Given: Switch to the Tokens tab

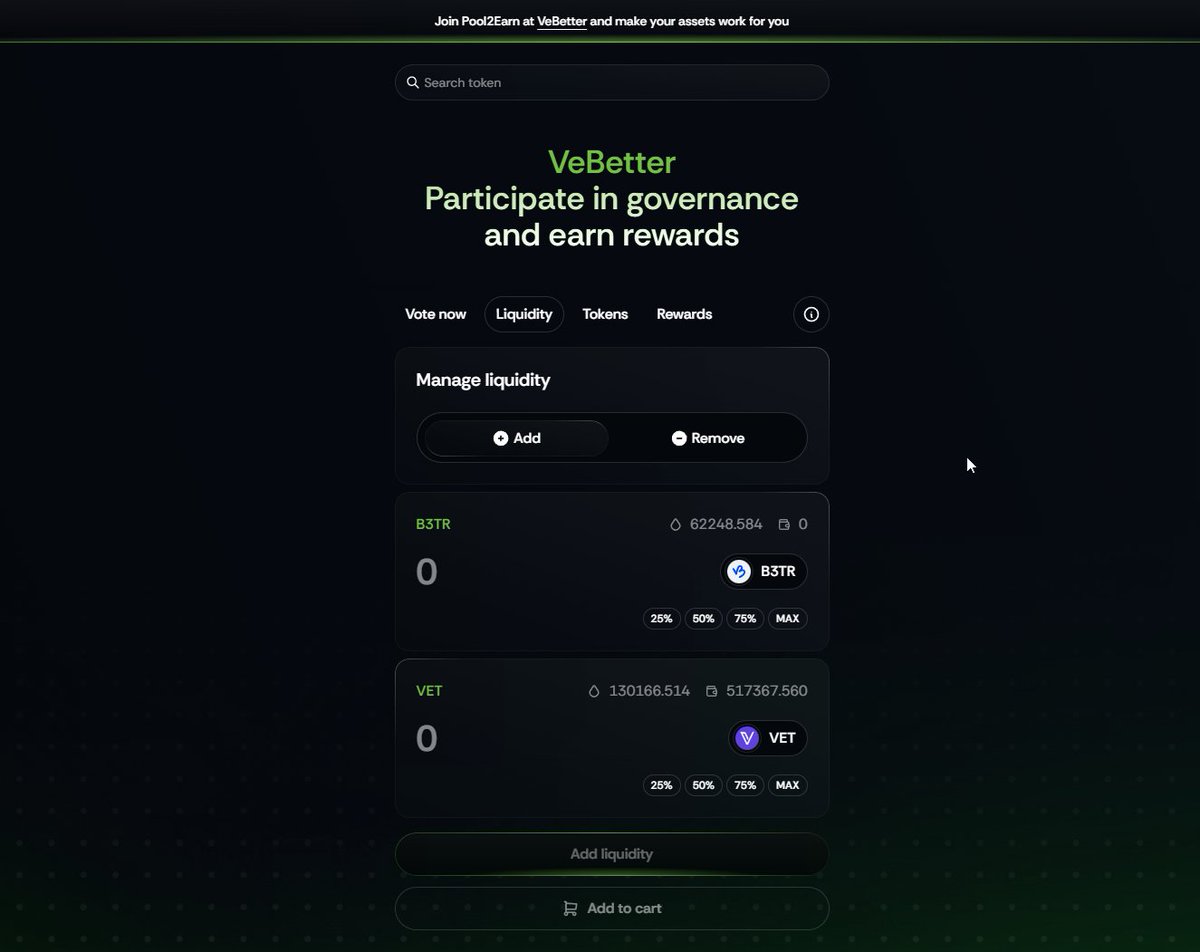Looking at the screenshot, I should click(605, 314).
